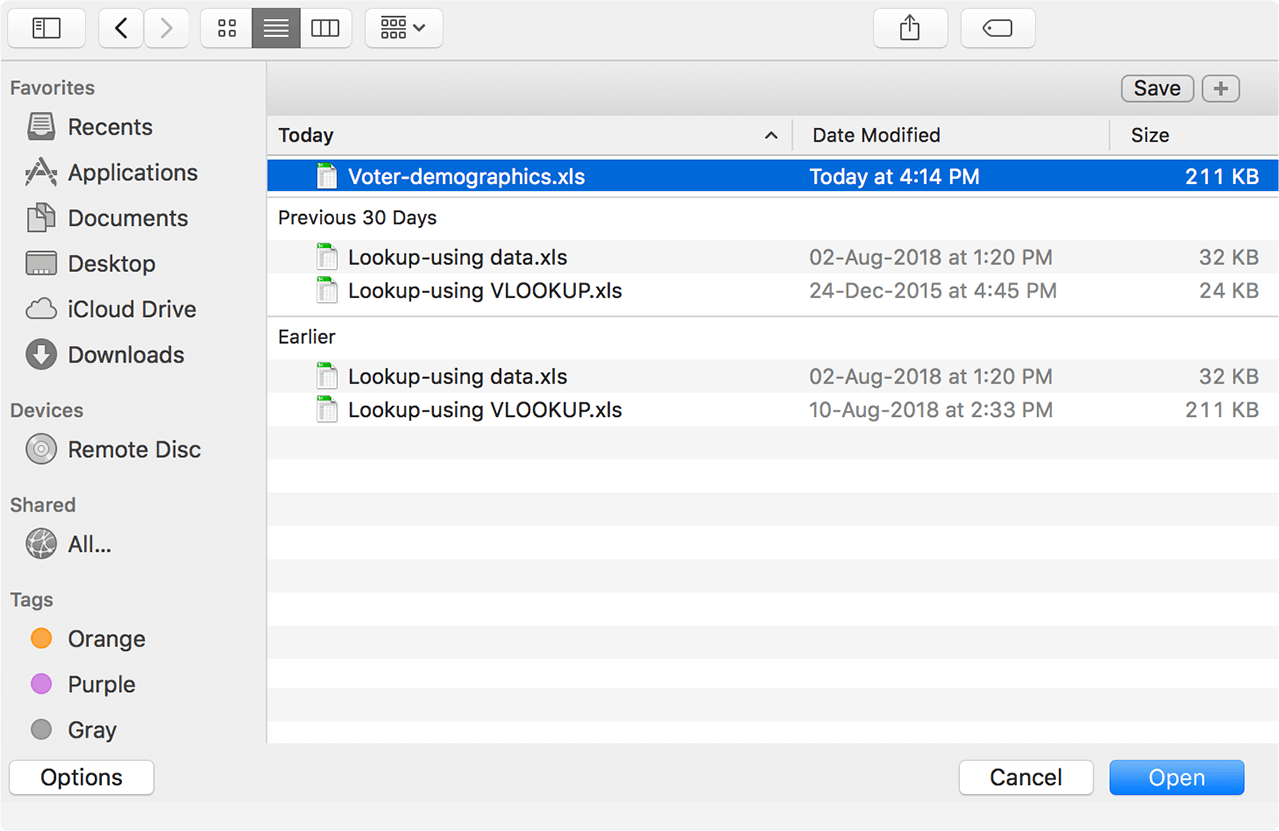Click icon of VLOOKUP file sized 24 KB
Screen dimensions: 1279x831
coord(327,291)
